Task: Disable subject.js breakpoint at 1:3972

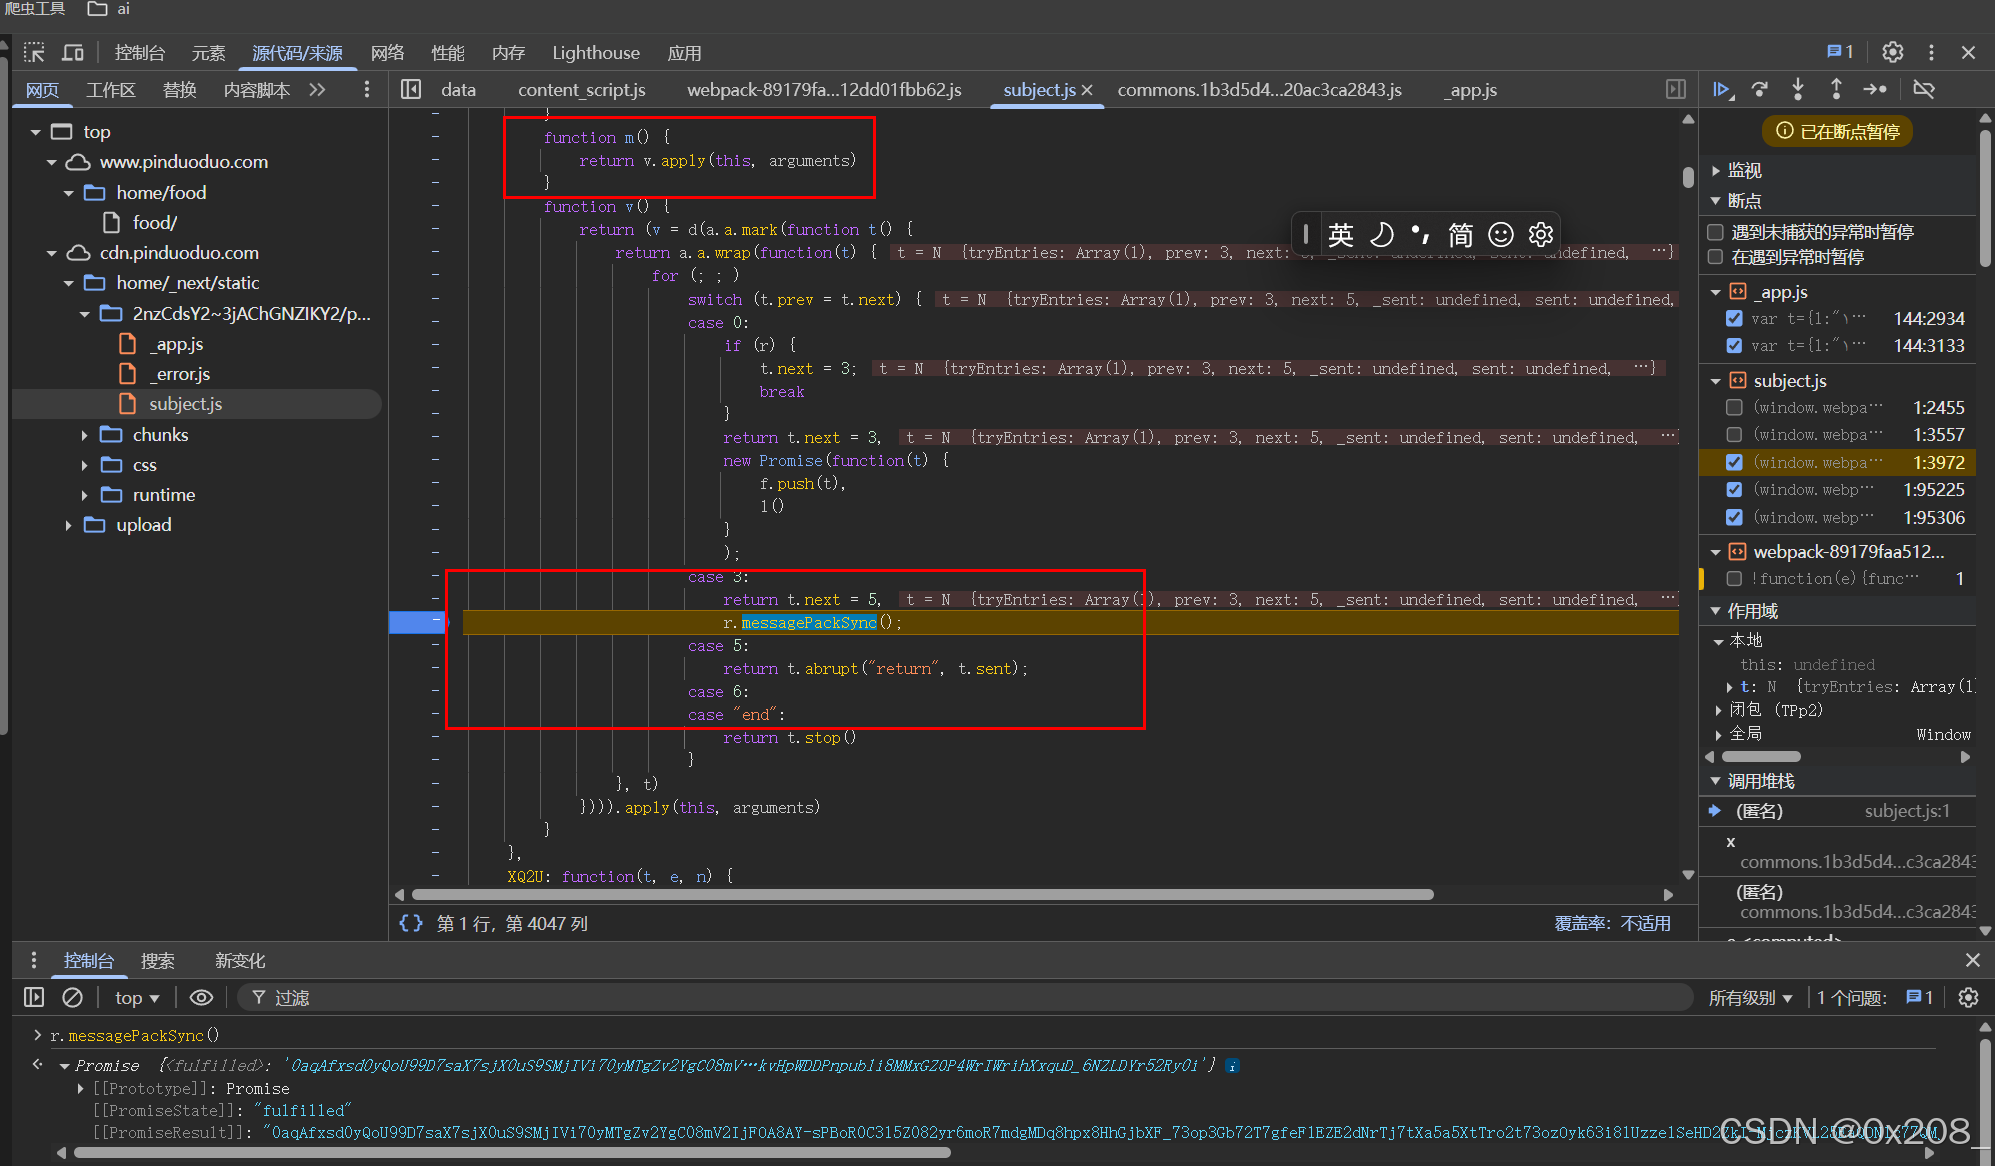Action: pos(1734,462)
